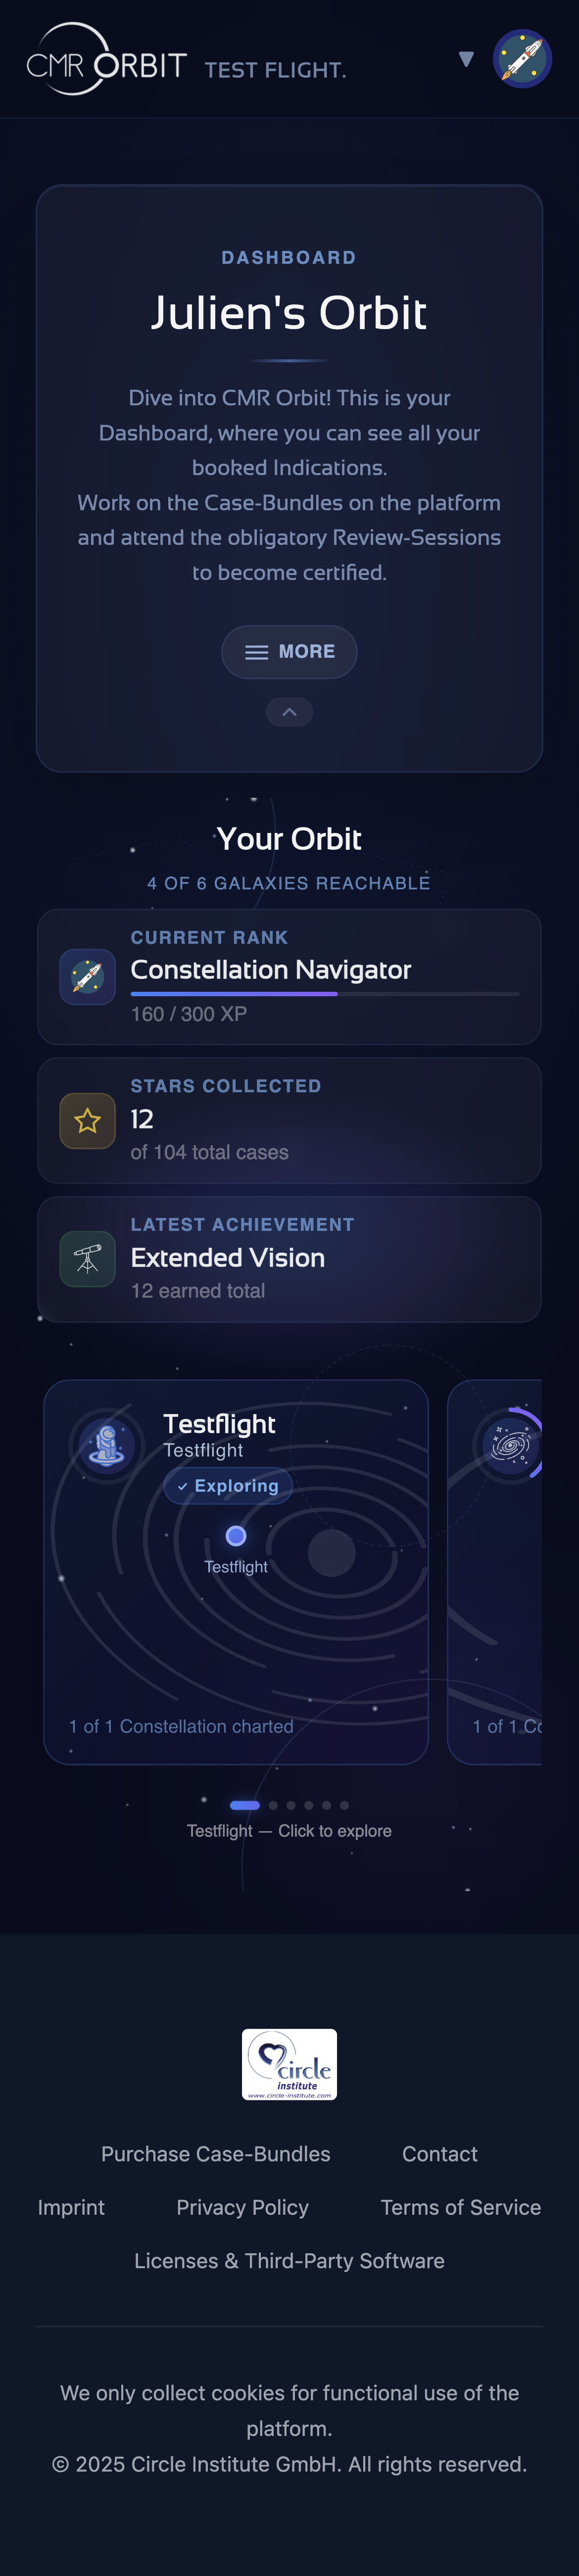Click the Testflight planet node on the orbit map
The width and height of the screenshot is (579, 2576).
click(x=236, y=1535)
